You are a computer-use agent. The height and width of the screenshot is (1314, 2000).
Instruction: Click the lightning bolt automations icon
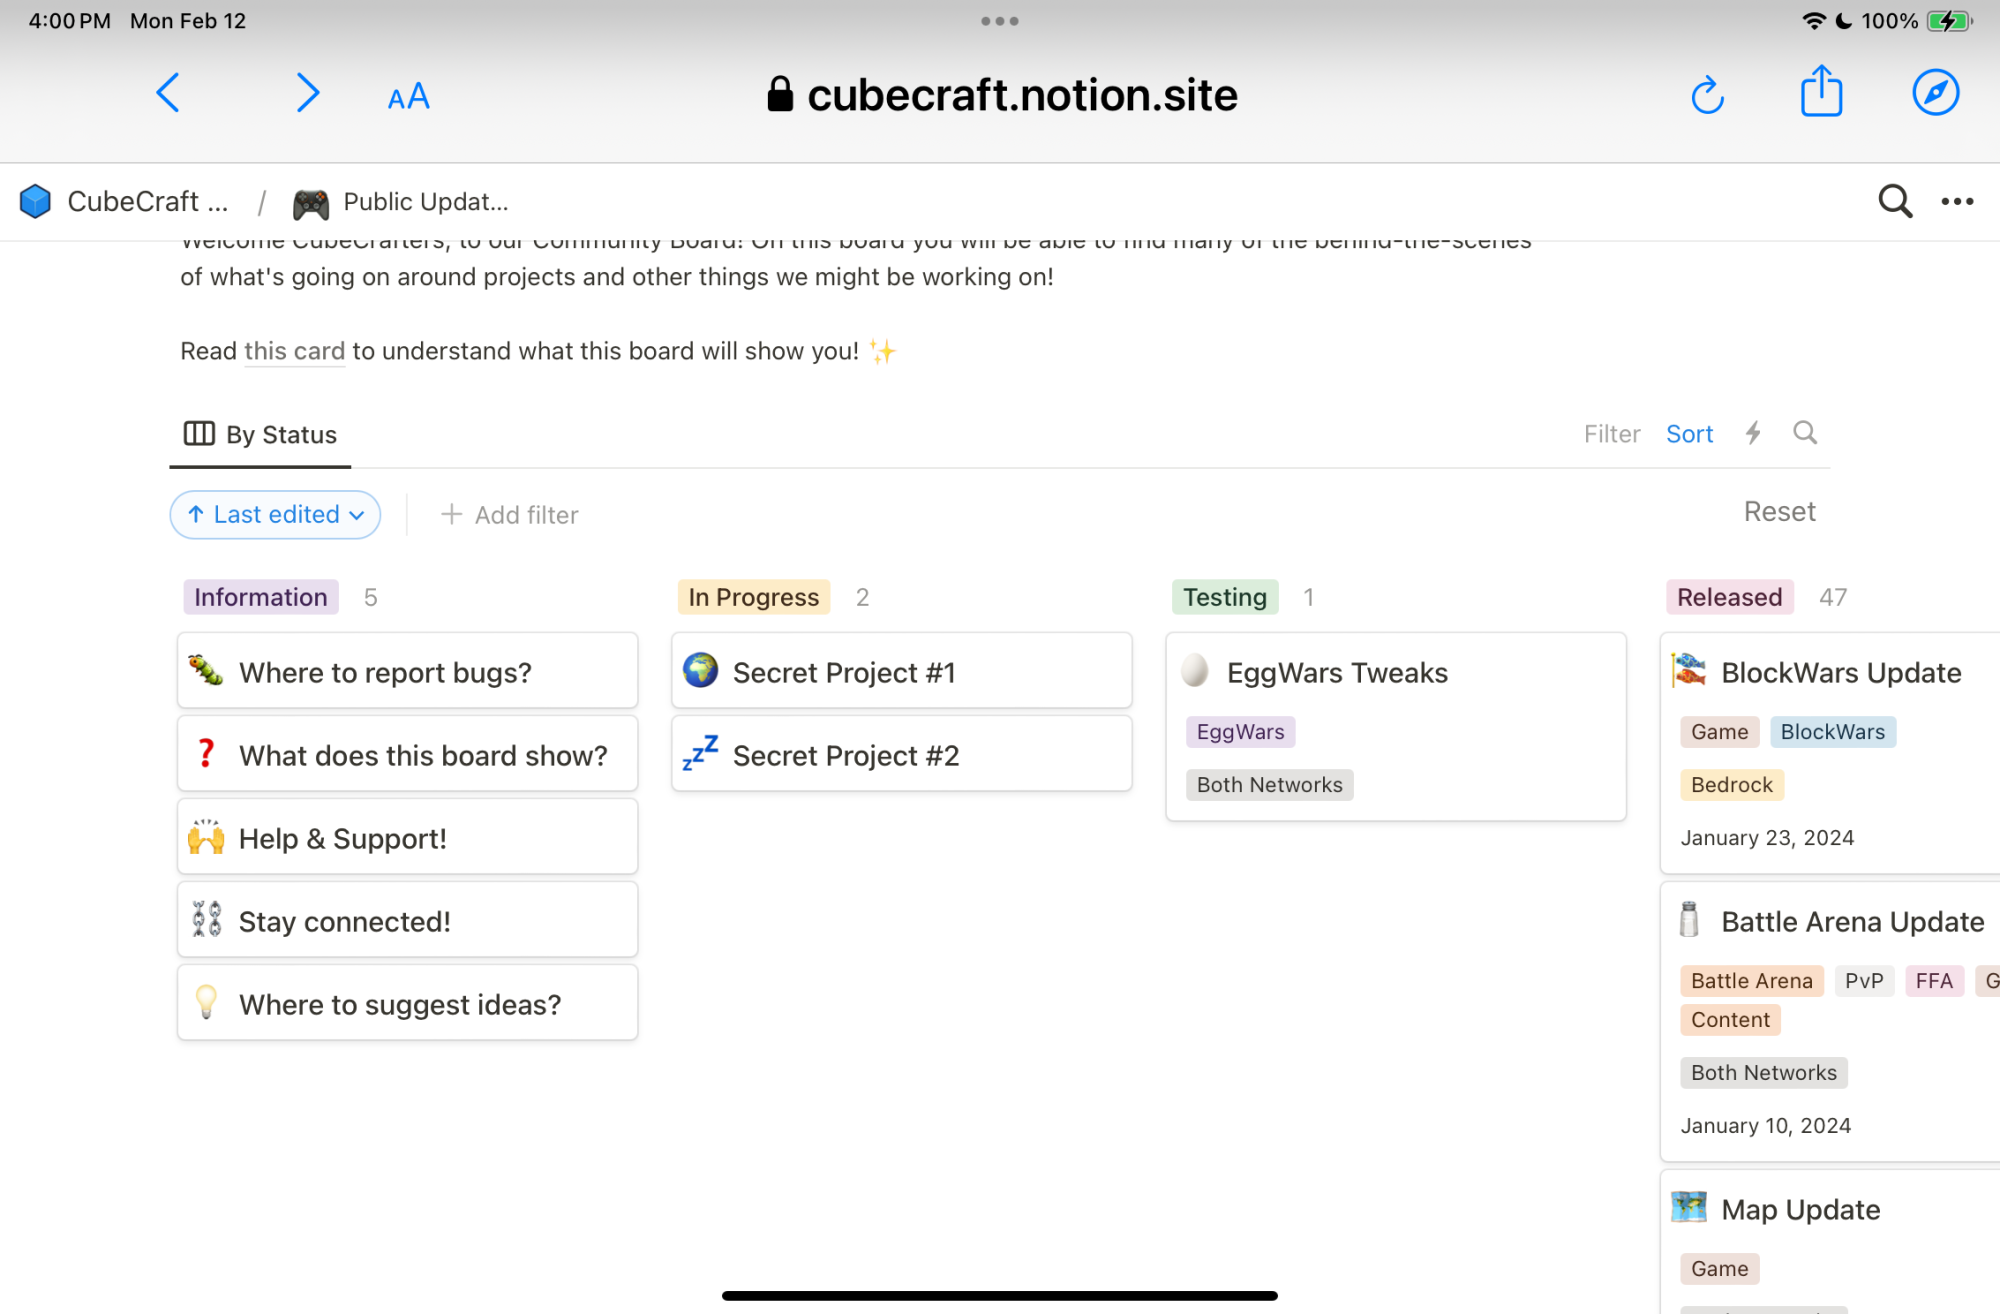pyautogui.click(x=1753, y=433)
